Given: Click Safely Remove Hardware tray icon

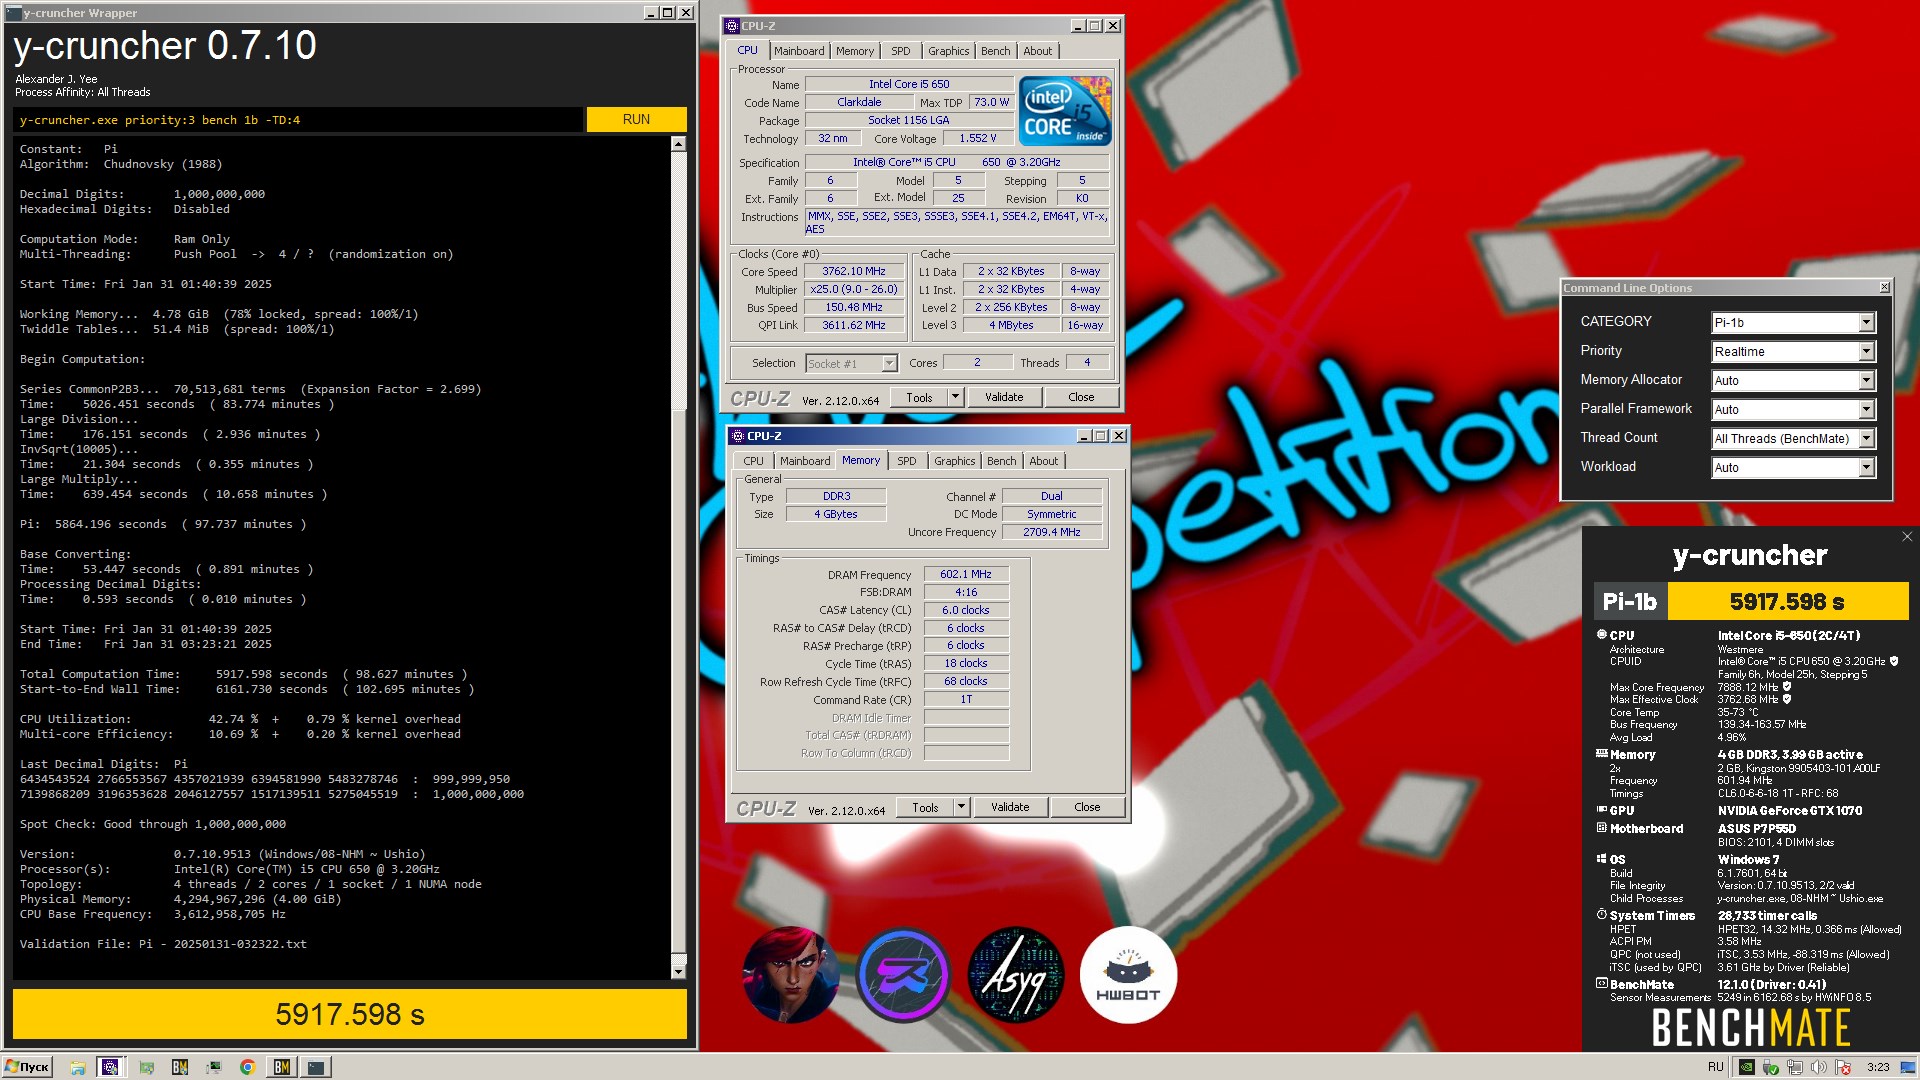Looking at the screenshot, I should (1770, 1067).
